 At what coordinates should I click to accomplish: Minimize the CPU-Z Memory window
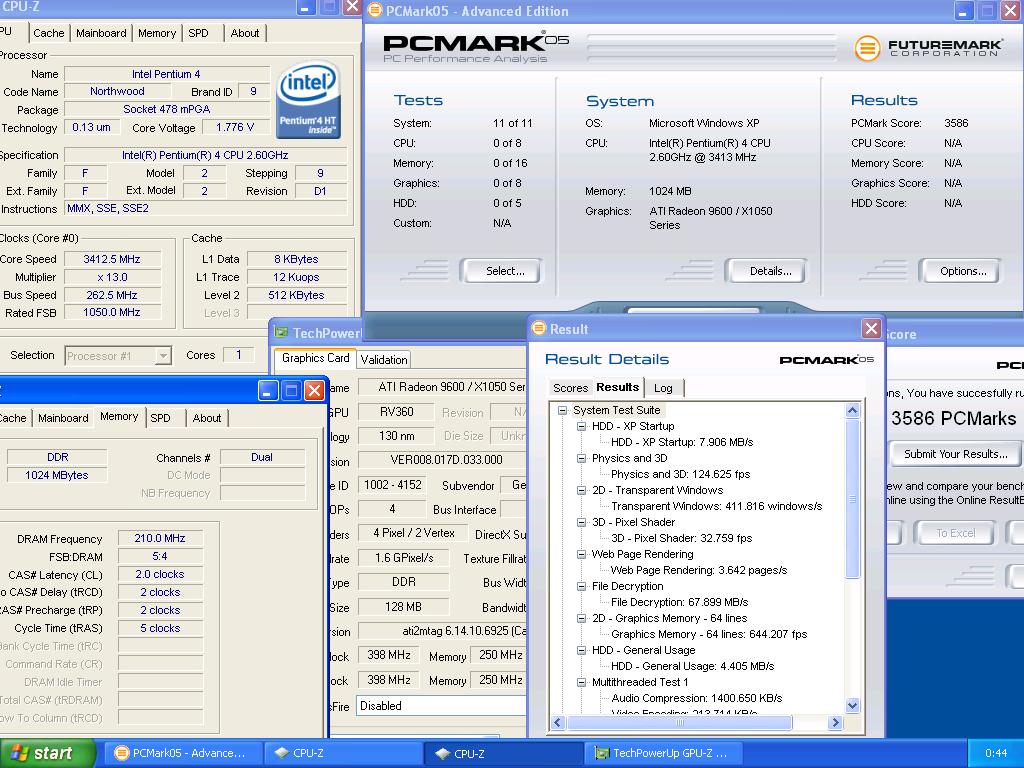(x=268, y=391)
